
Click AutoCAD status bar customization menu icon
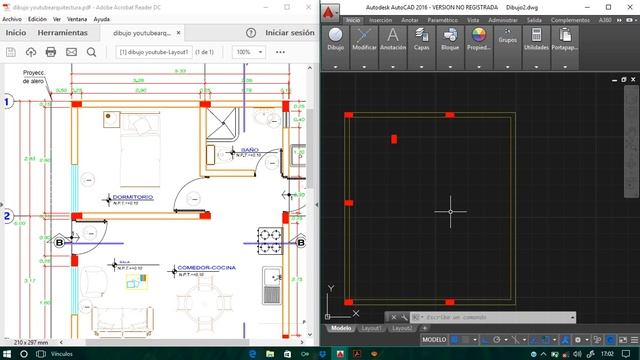pyautogui.click(x=634, y=340)
